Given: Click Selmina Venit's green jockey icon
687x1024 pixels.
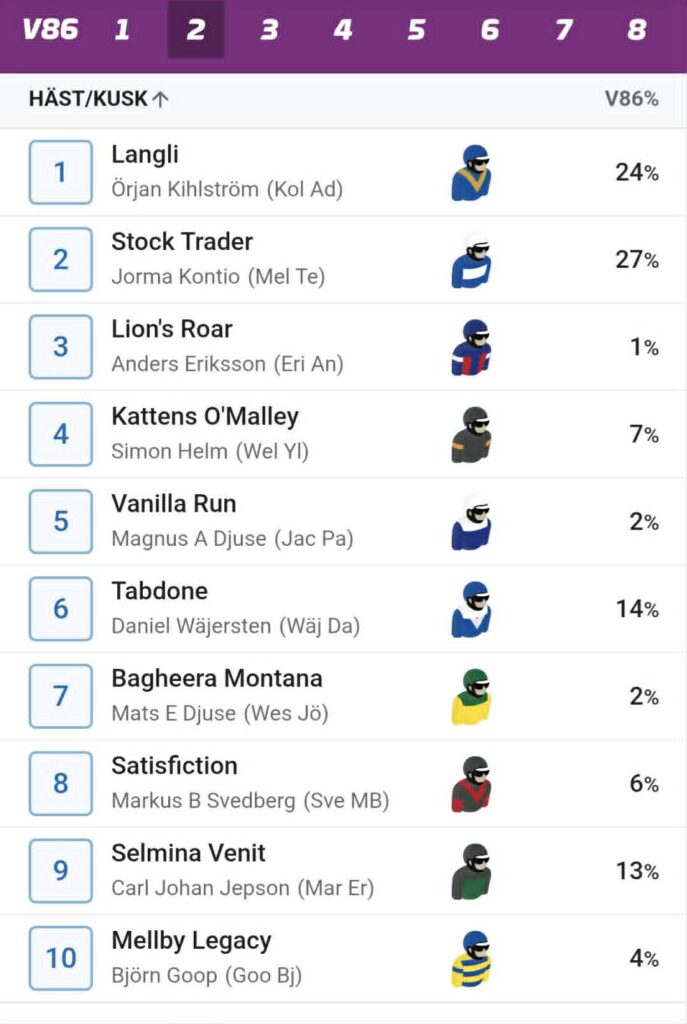Looking at the screenshot, I should [x=471, y=871].
